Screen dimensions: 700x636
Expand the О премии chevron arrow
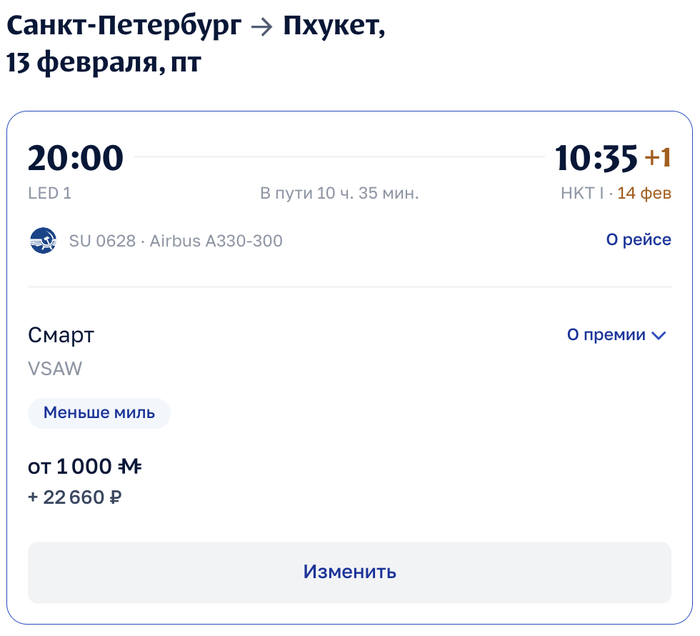pos(659,336)
